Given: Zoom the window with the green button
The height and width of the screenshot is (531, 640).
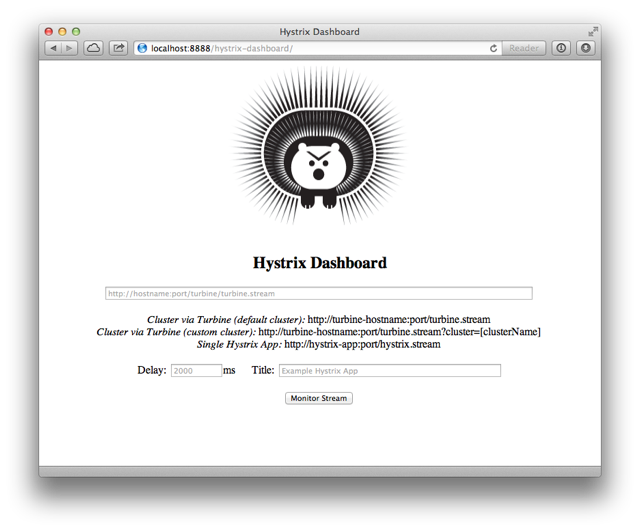Looking at the screenshot, I should [76, 31].
